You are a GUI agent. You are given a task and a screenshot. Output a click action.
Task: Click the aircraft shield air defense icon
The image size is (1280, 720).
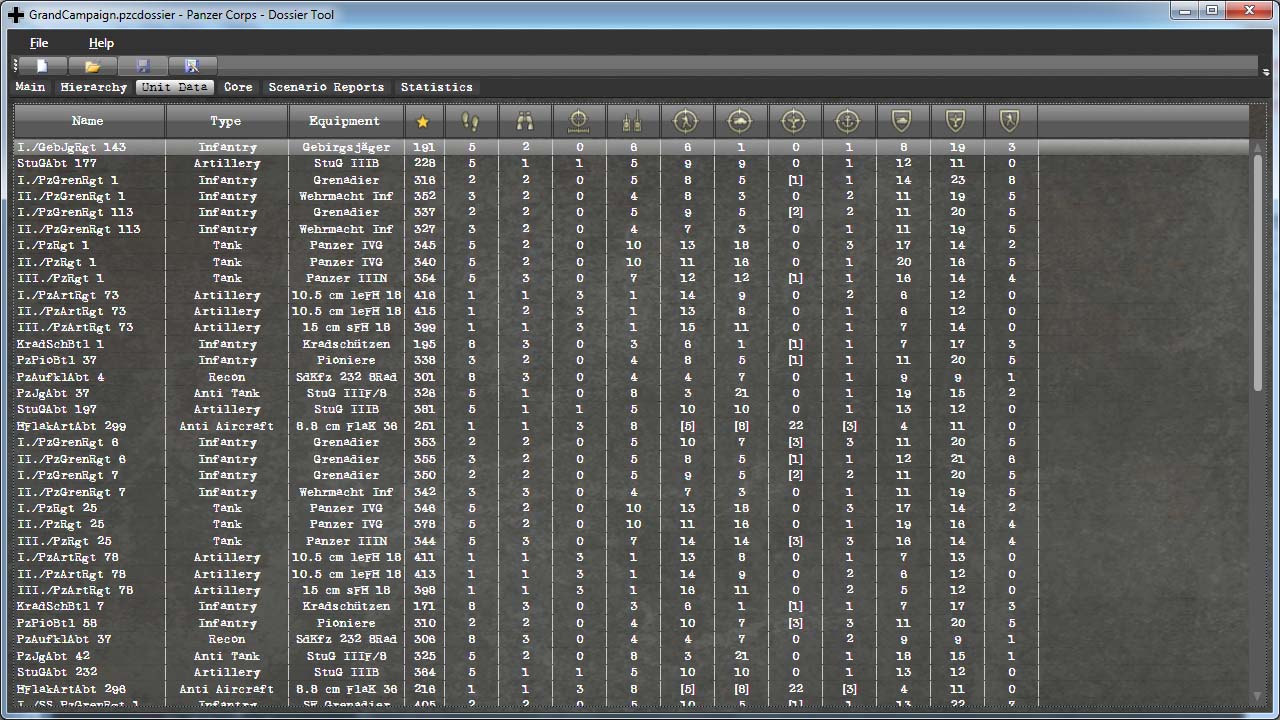coord(956,121)
